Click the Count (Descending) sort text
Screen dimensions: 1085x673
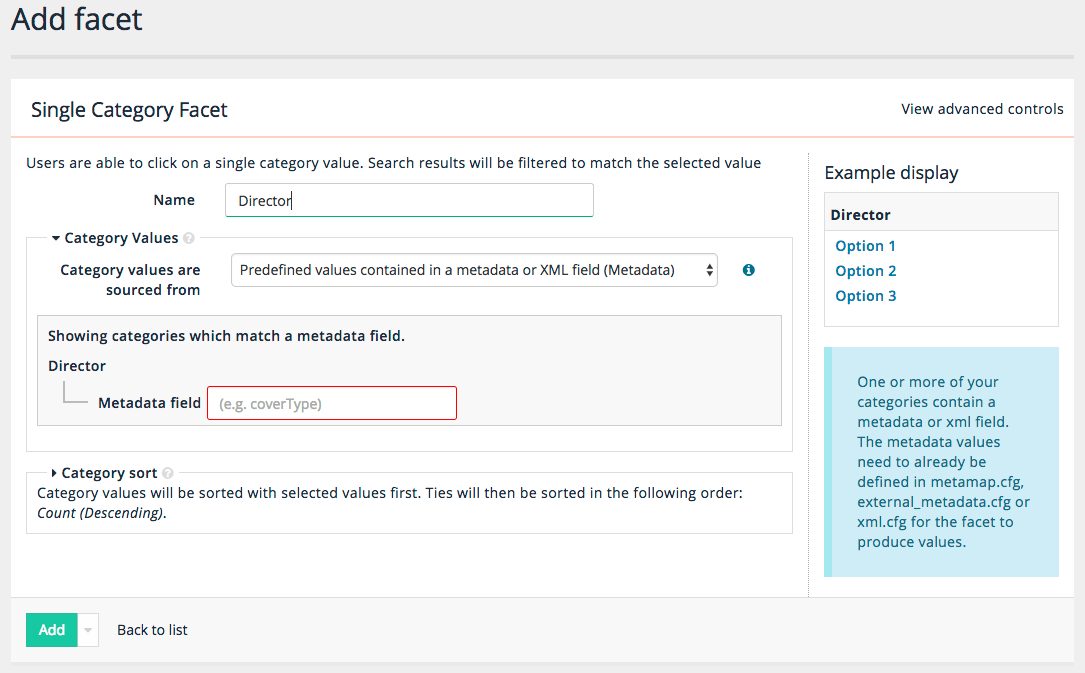pyautogui.click(x=100, y=513)
